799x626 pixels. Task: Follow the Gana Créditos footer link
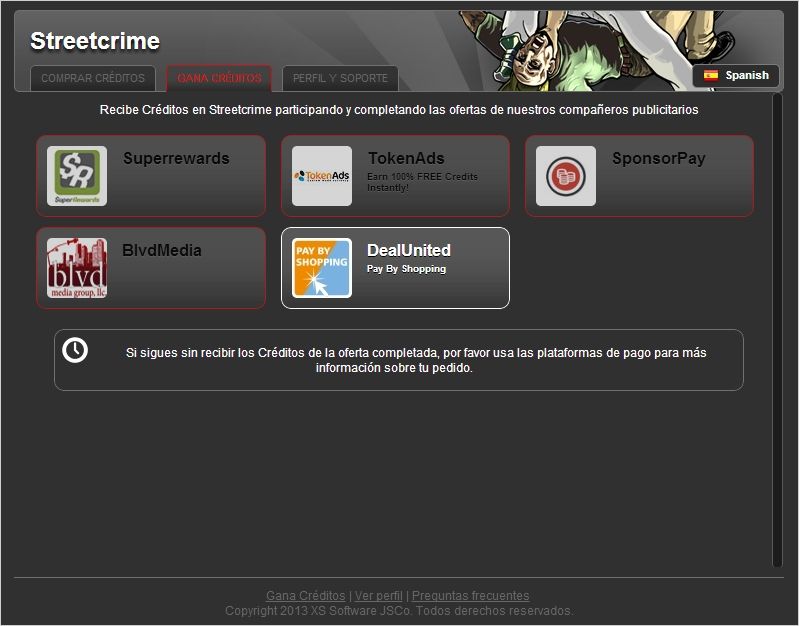[x=305, y=595]
